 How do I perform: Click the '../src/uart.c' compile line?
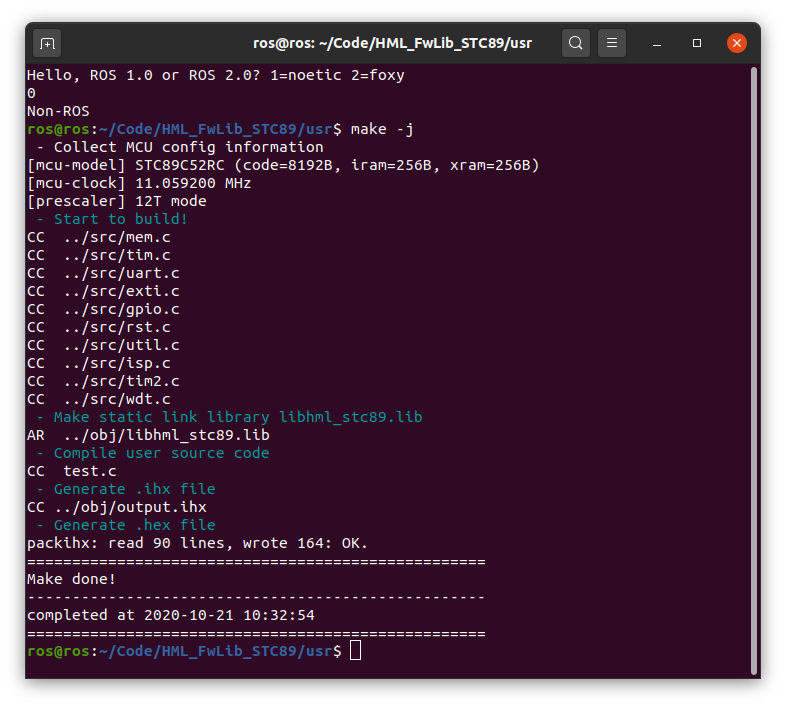point(103,273)
